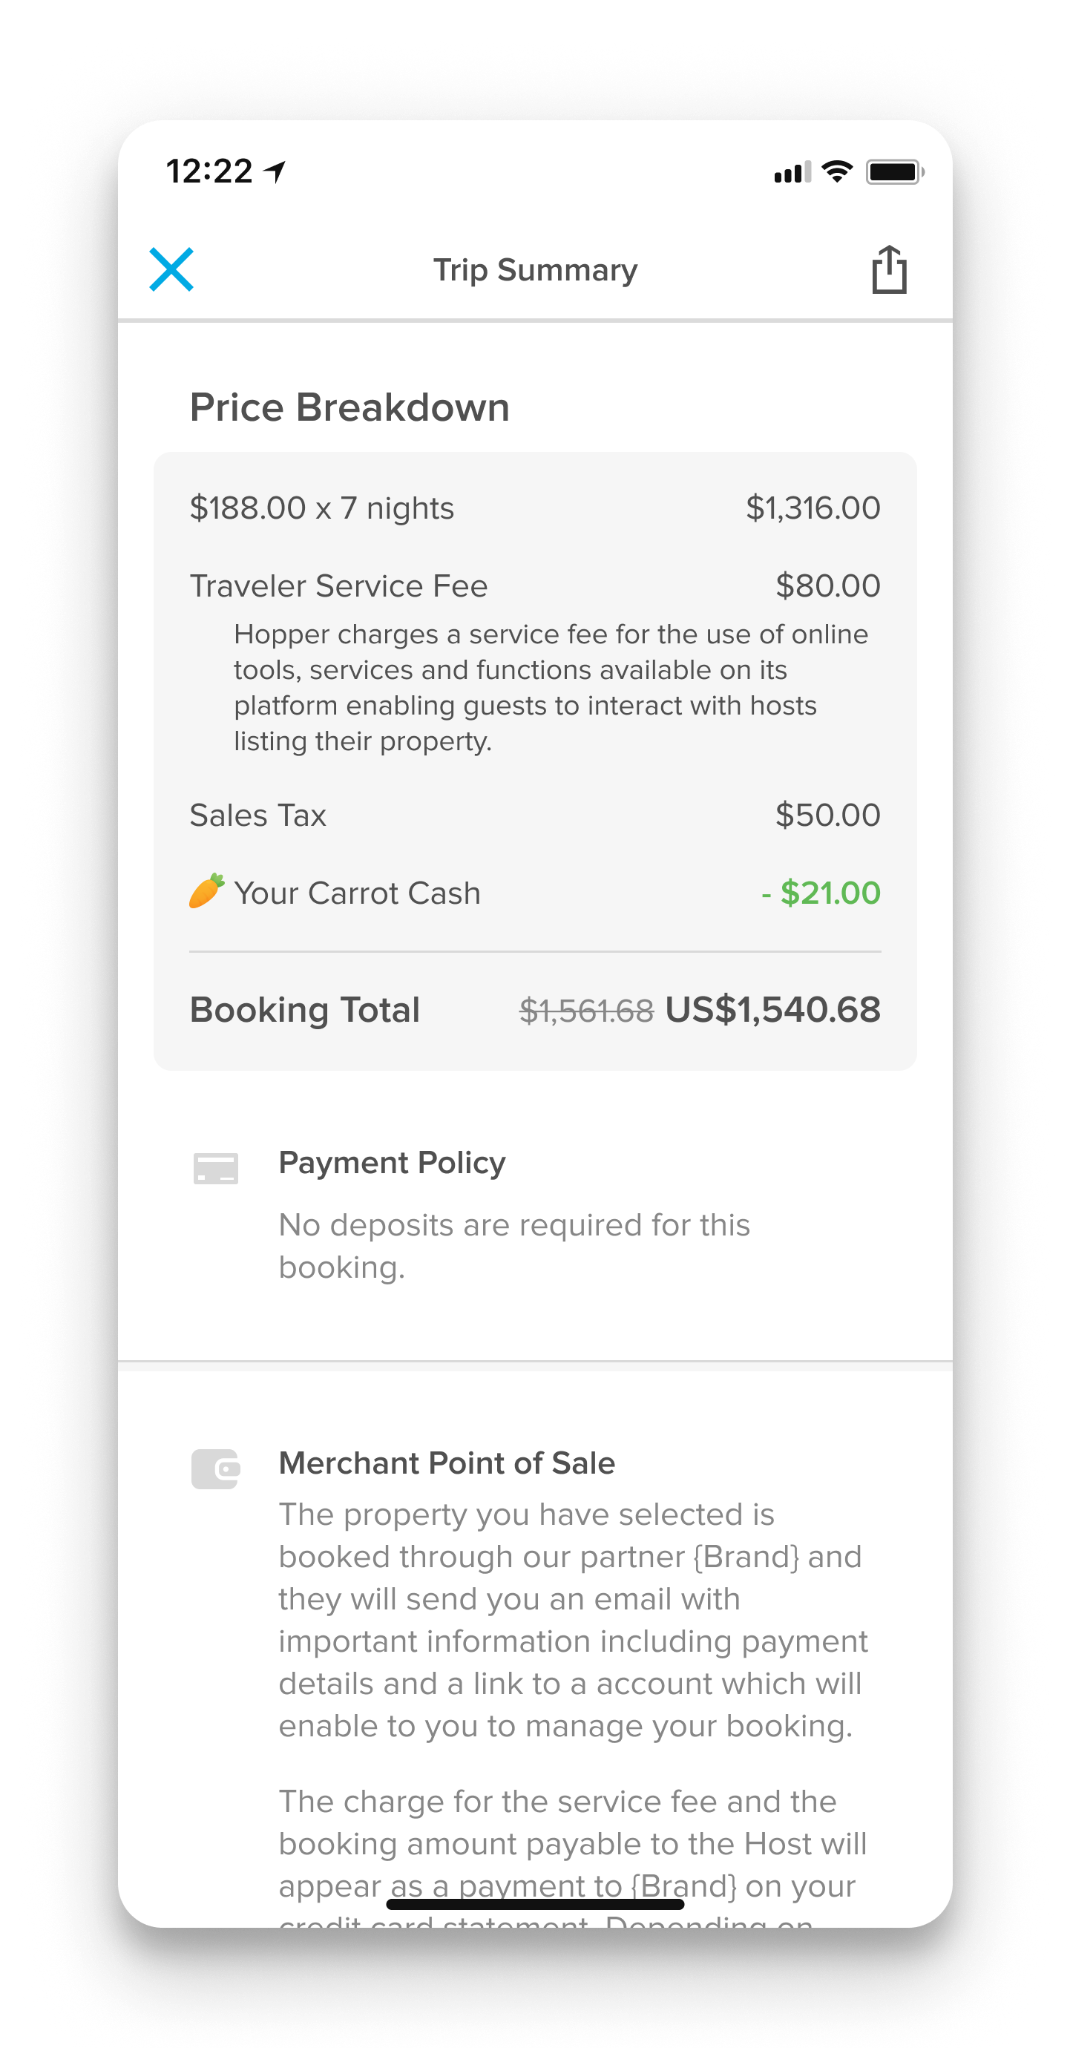1069x2048 pixels.
Task: Tap the share icon
Action: pos(889,270)
